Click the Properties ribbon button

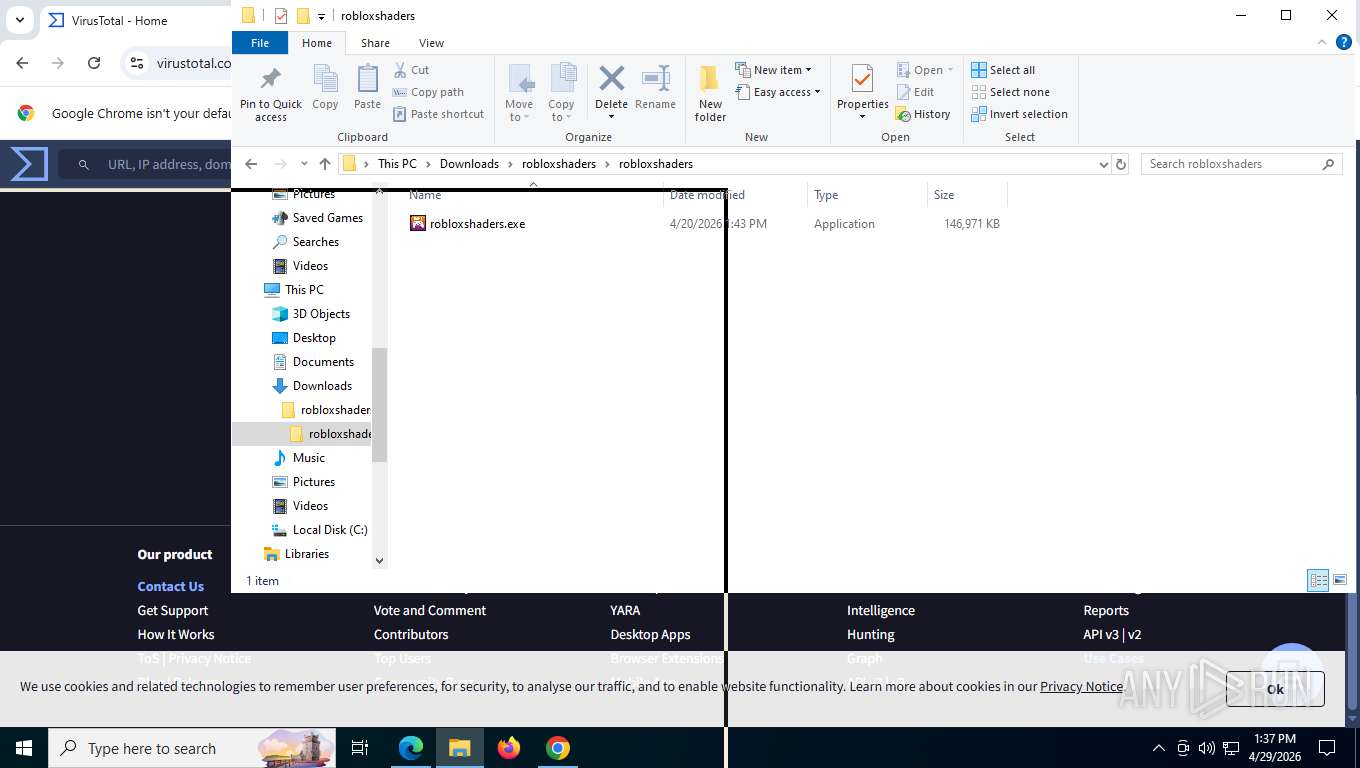862,94
